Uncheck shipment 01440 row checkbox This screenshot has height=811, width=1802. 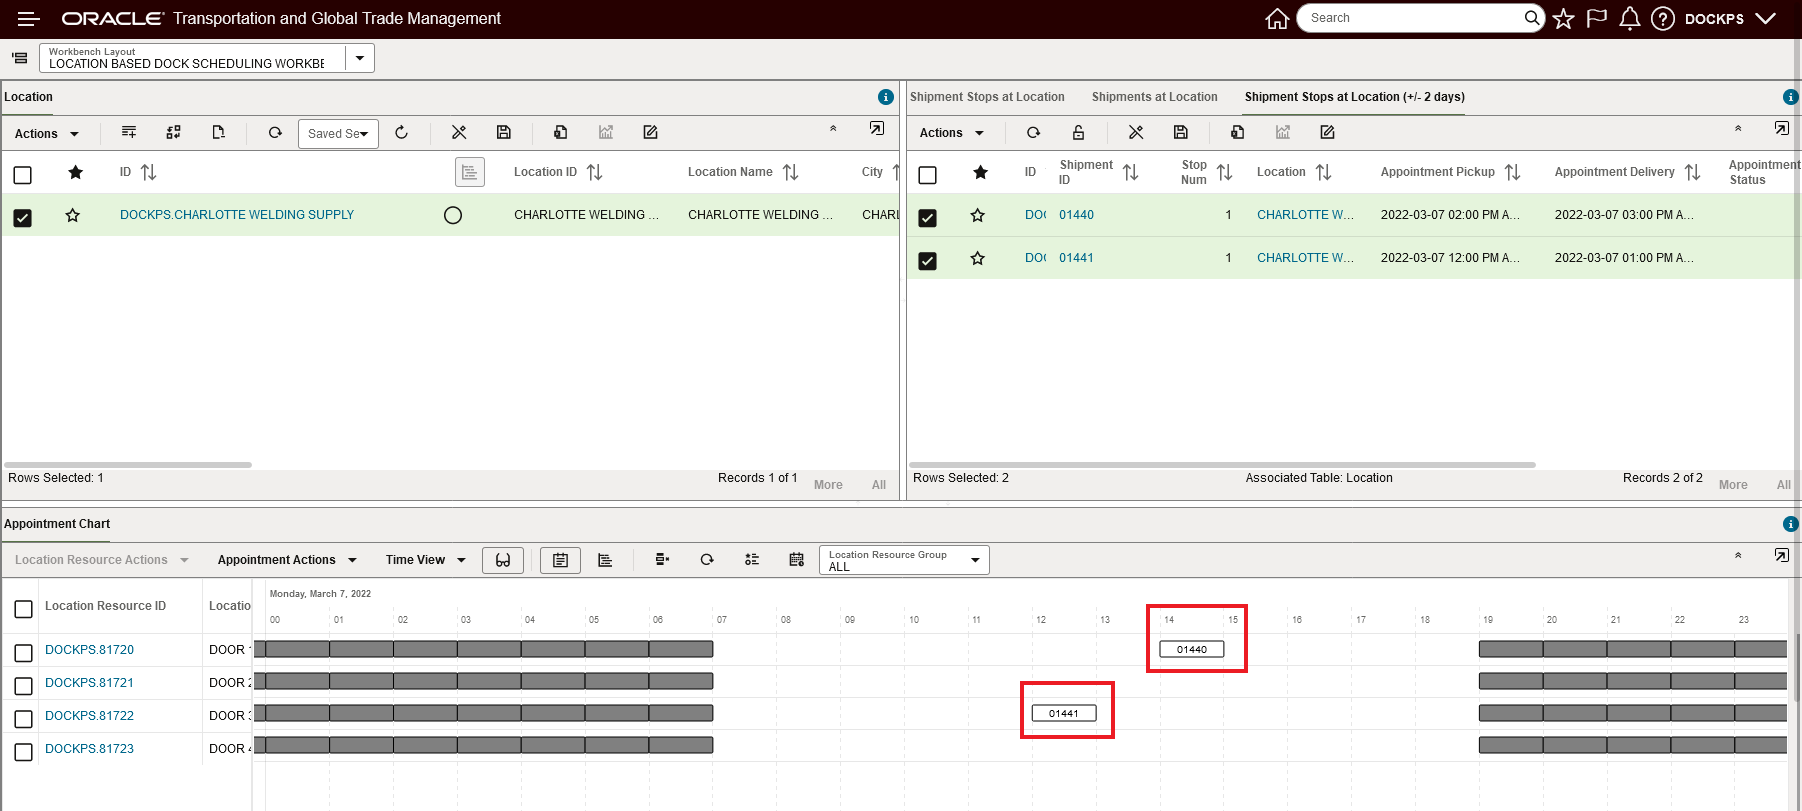[x=928, y=218]
